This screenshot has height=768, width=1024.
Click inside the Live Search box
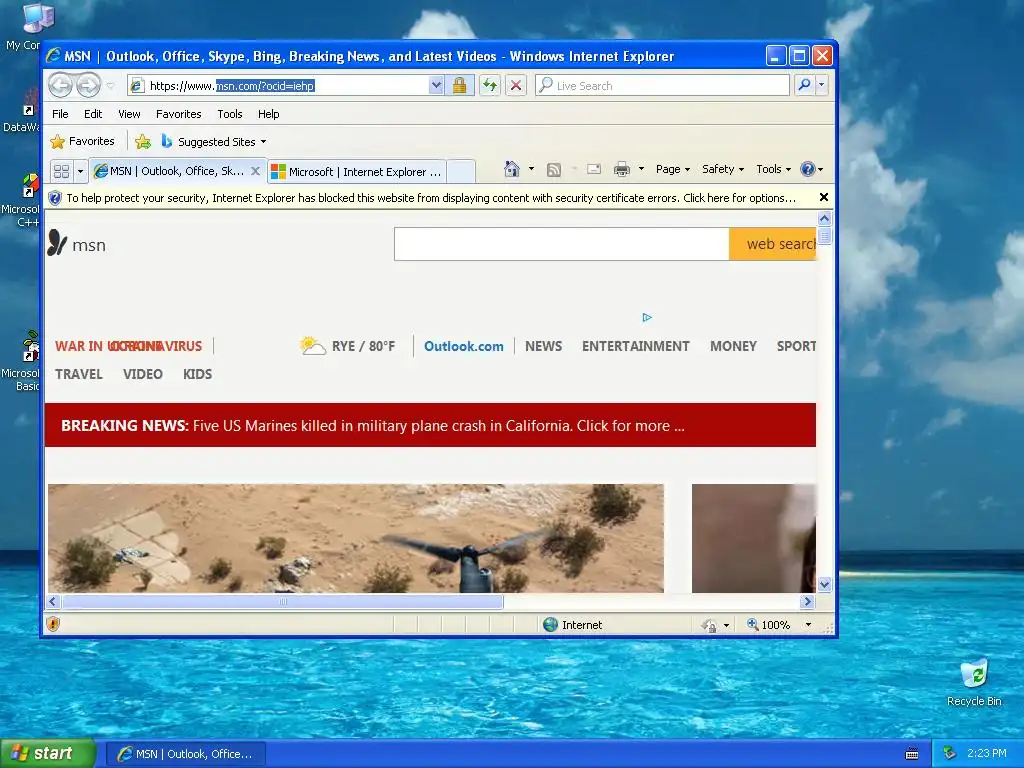click(662, 86)
